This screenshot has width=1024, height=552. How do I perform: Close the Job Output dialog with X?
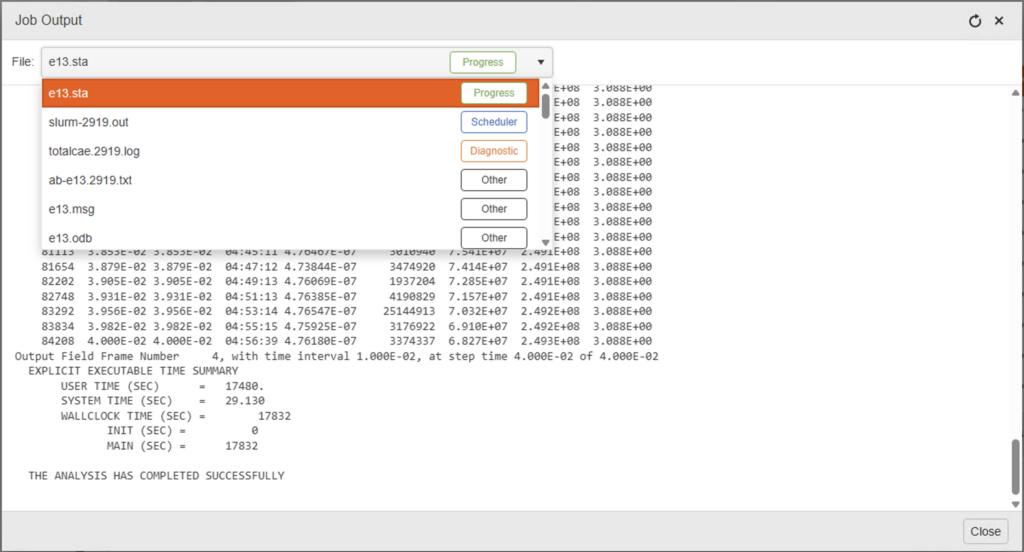(999, 21)
